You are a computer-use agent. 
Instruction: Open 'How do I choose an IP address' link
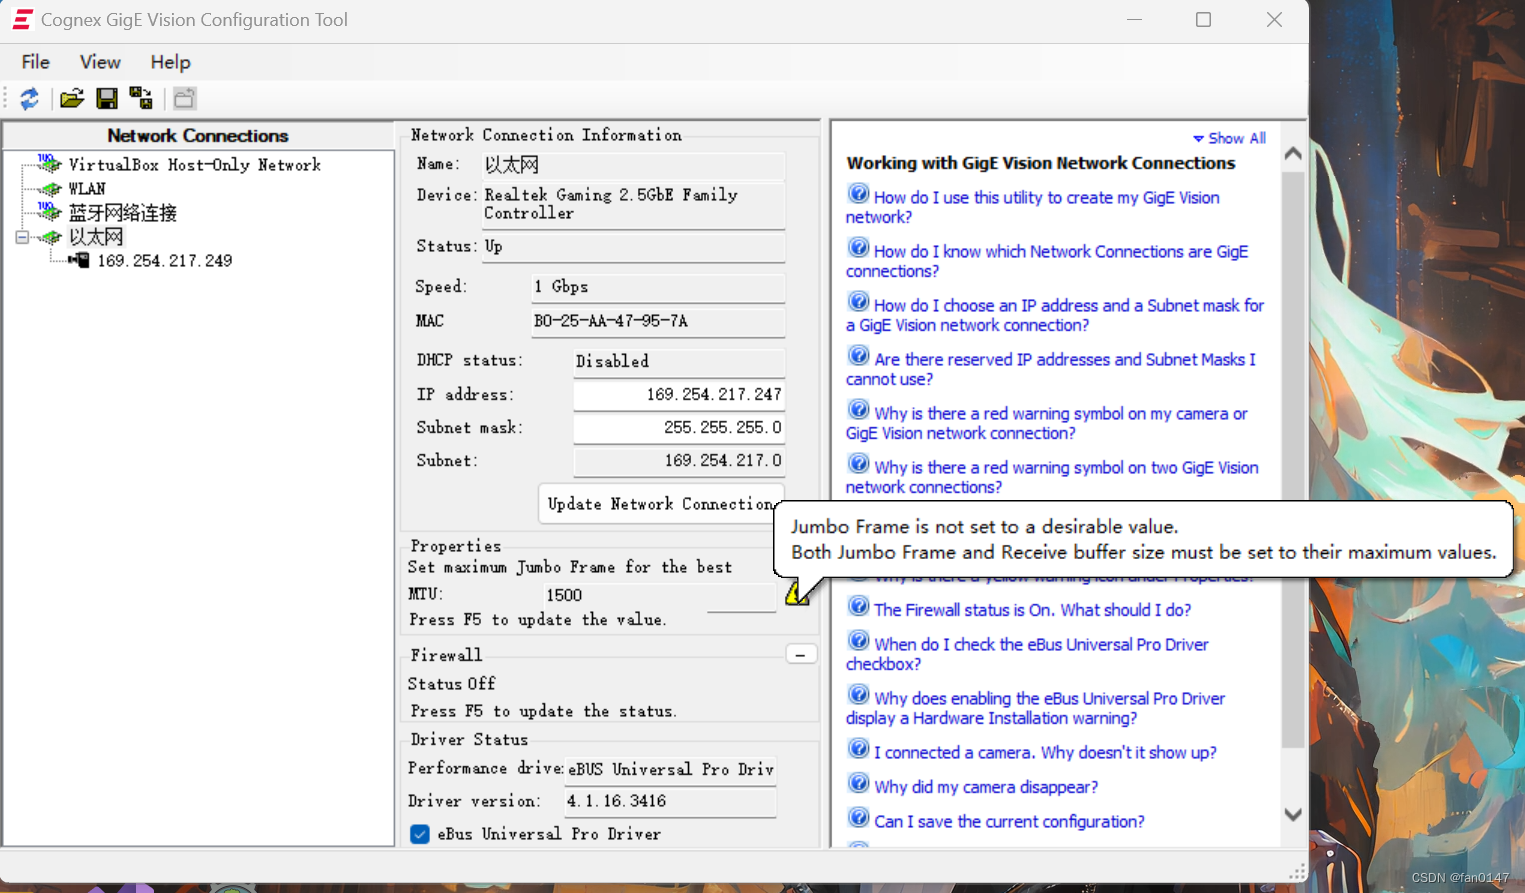[1055, 315]
